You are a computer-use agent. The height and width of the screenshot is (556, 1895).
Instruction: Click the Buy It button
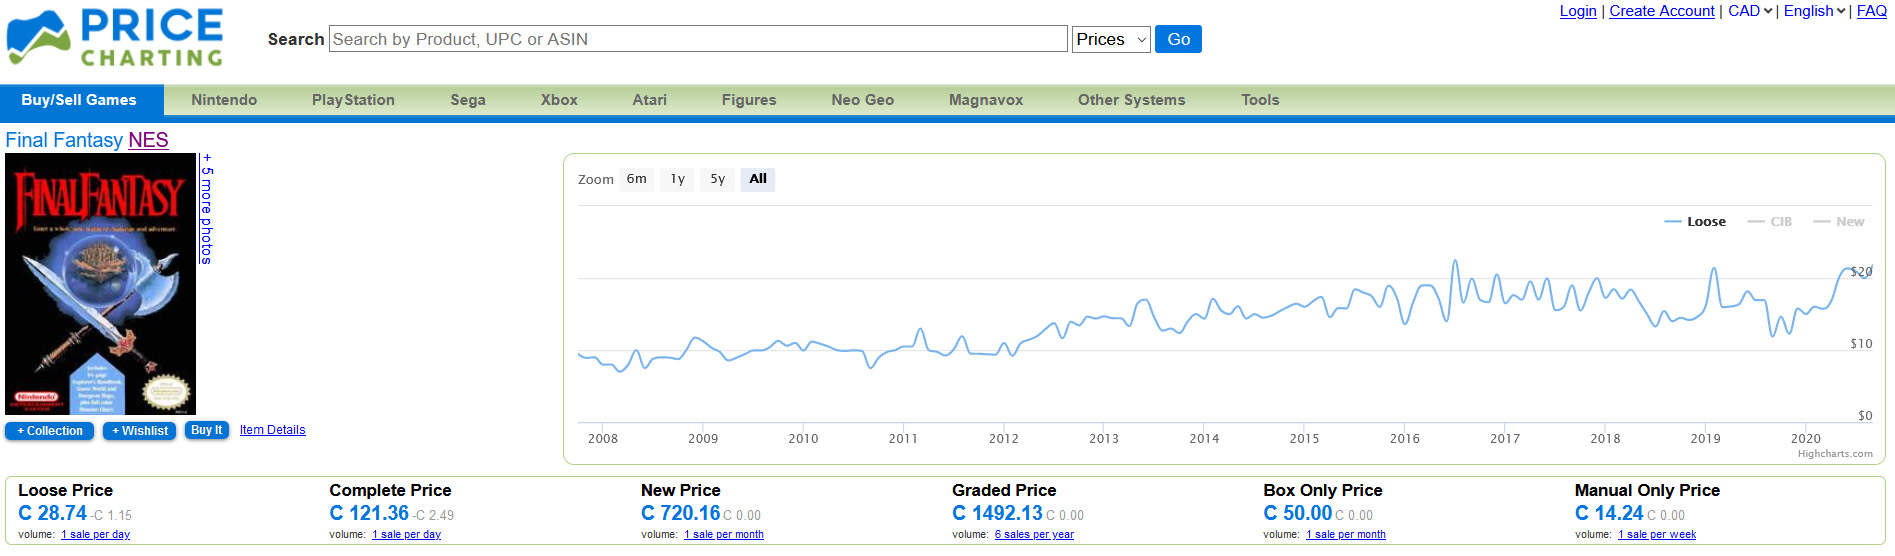207,430
